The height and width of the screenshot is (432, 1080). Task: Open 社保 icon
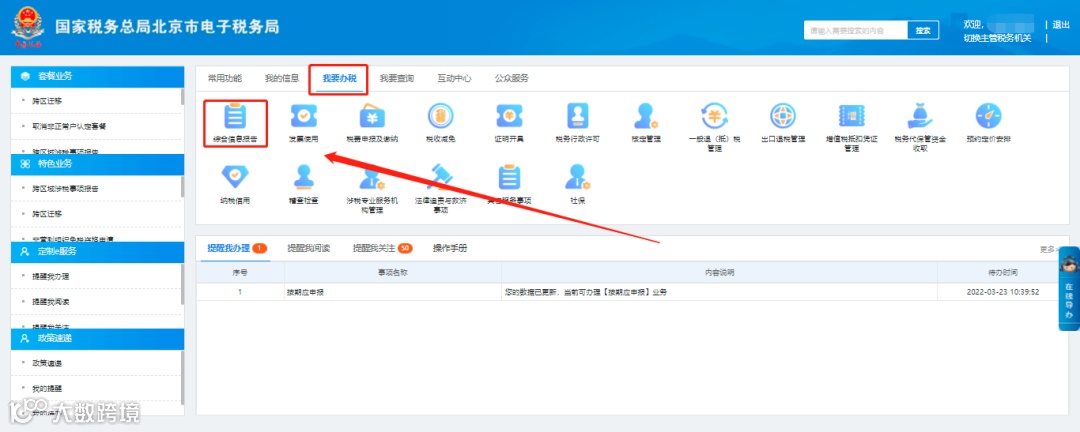click(577, 178)
